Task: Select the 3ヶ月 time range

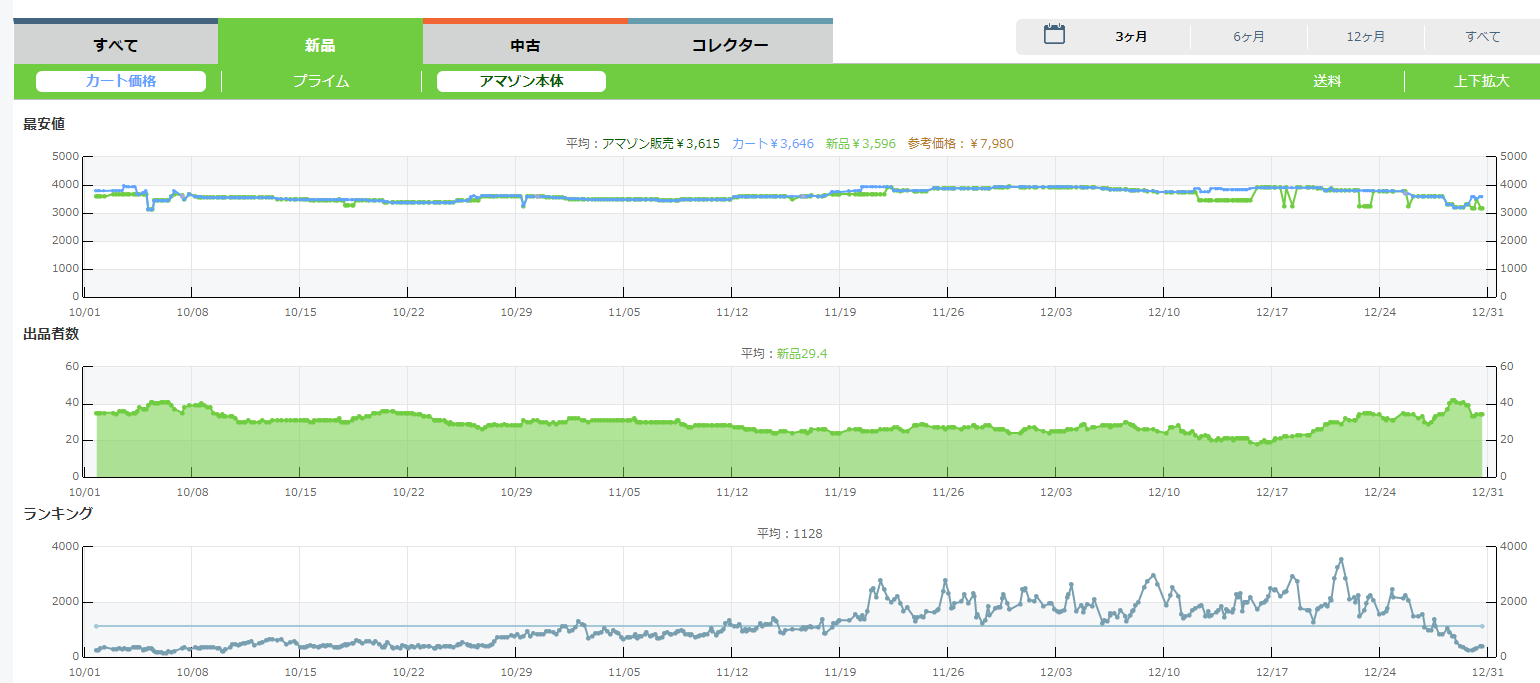Action: click(x=1131, y=37)
